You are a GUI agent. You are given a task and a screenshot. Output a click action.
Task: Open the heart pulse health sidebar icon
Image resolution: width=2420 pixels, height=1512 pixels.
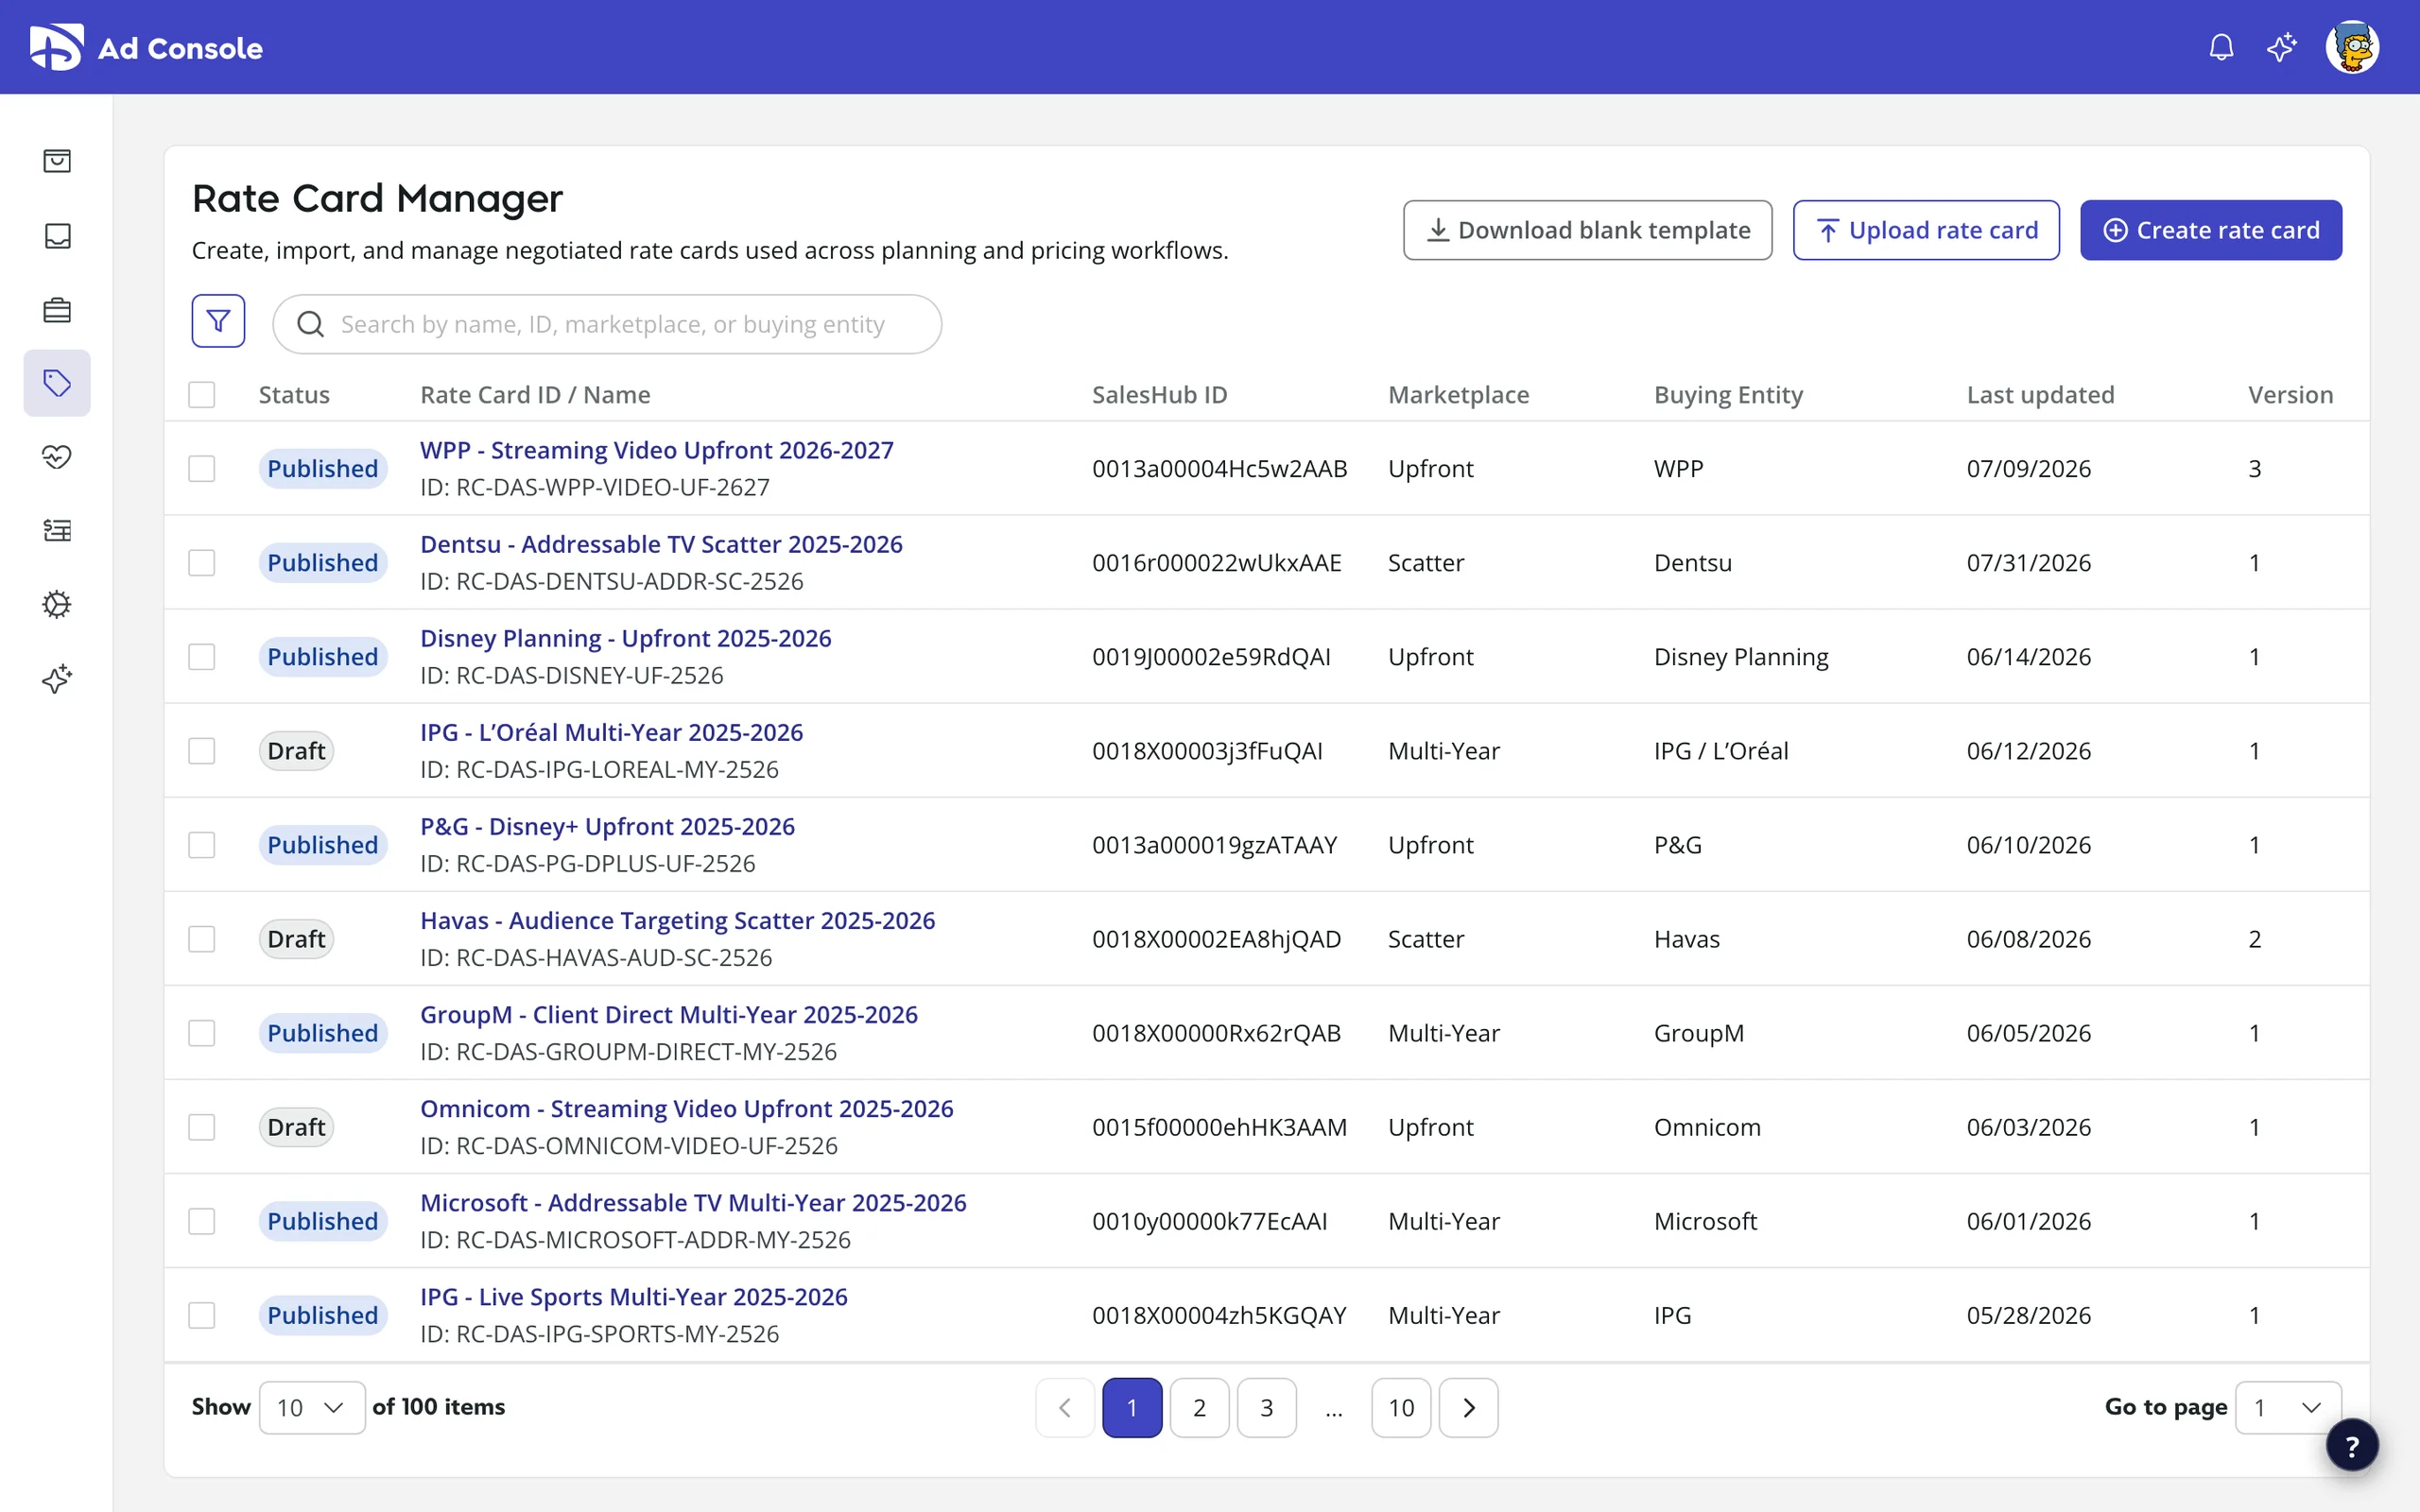[x=57, y=457]
